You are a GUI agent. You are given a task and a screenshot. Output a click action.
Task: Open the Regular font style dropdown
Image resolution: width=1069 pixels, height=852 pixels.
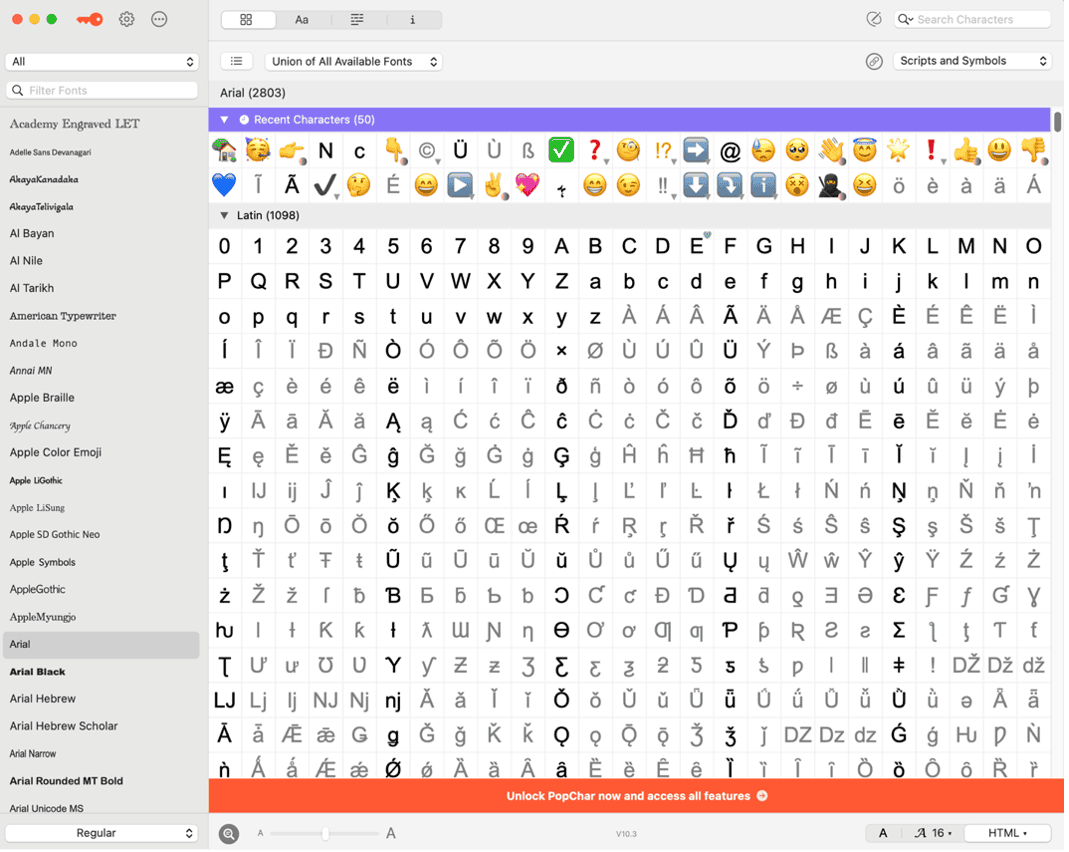[102, 833]
